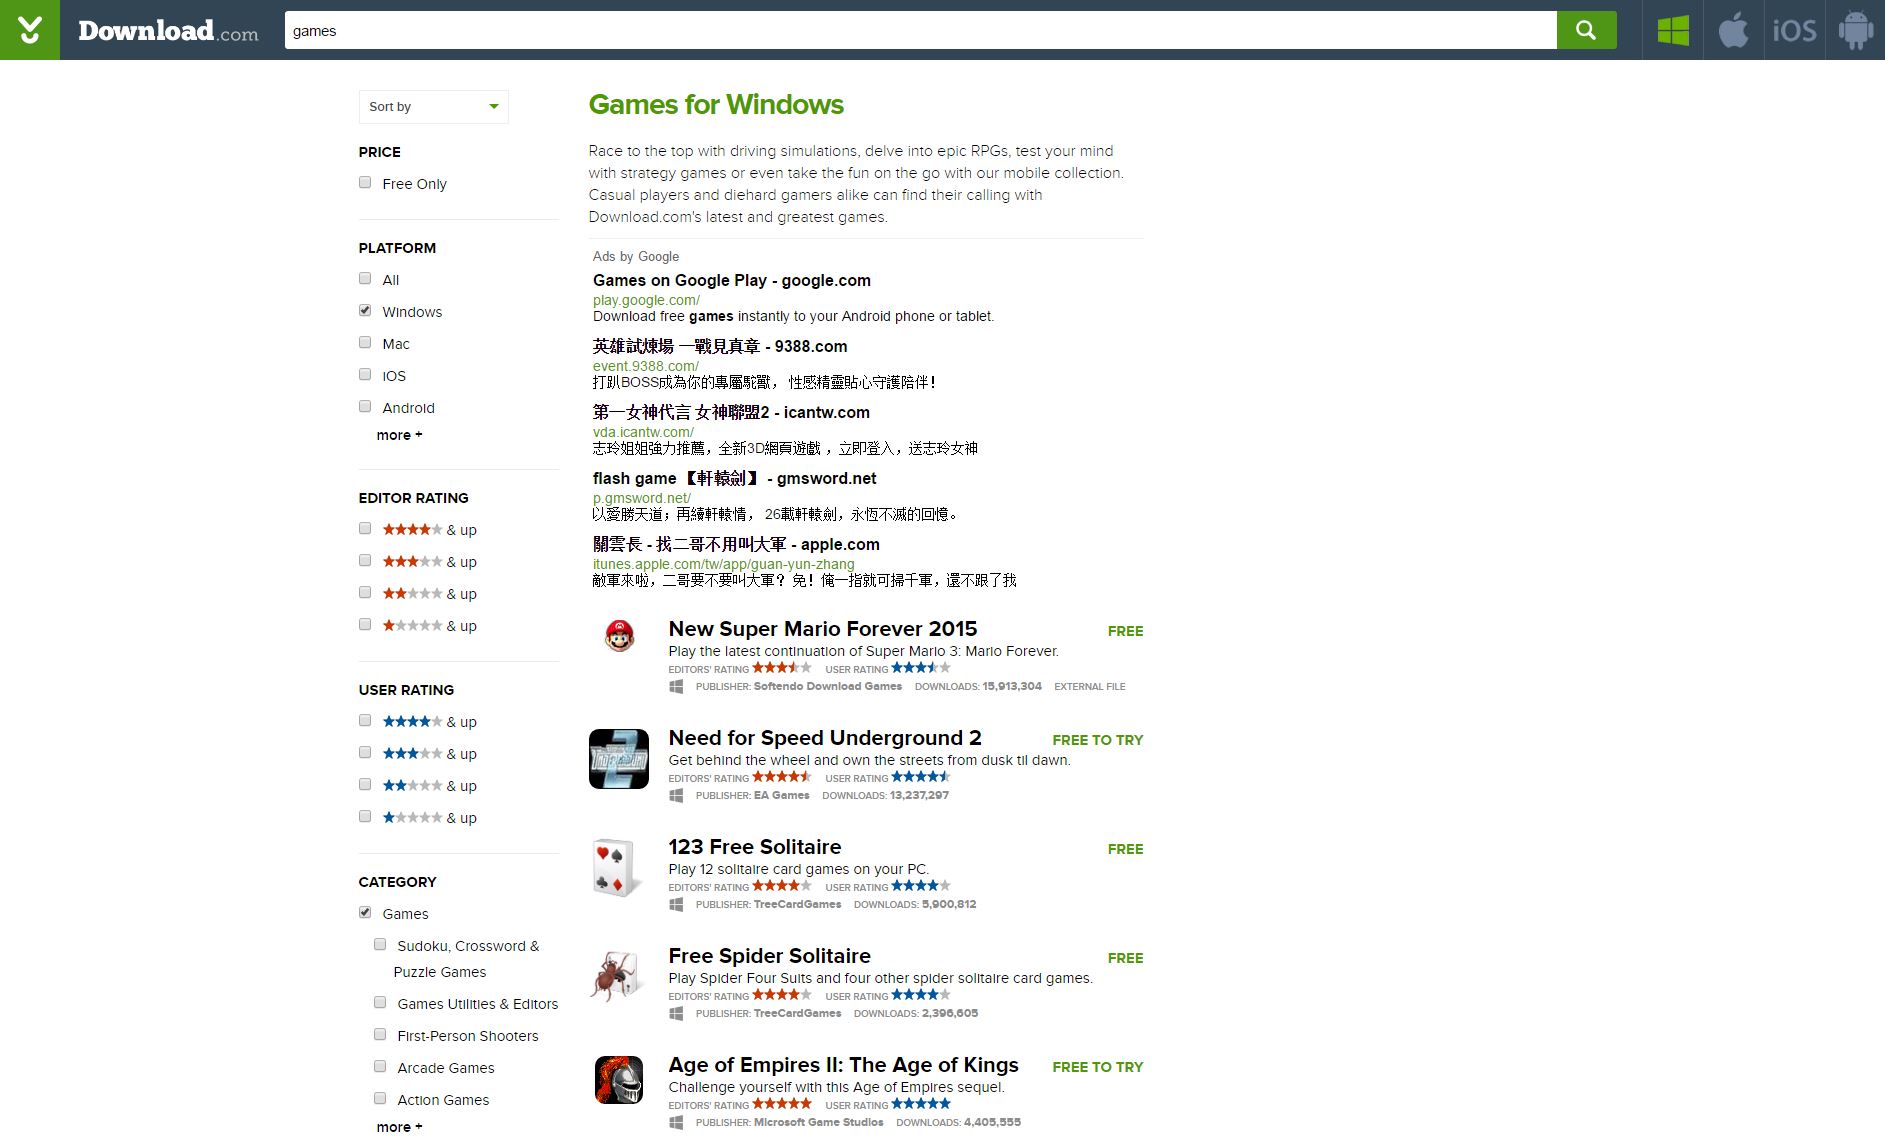This screenshot has width=1885, height=1144.
Task: Uncheck the Windows platform checkbox
Action: click(365, 311)
